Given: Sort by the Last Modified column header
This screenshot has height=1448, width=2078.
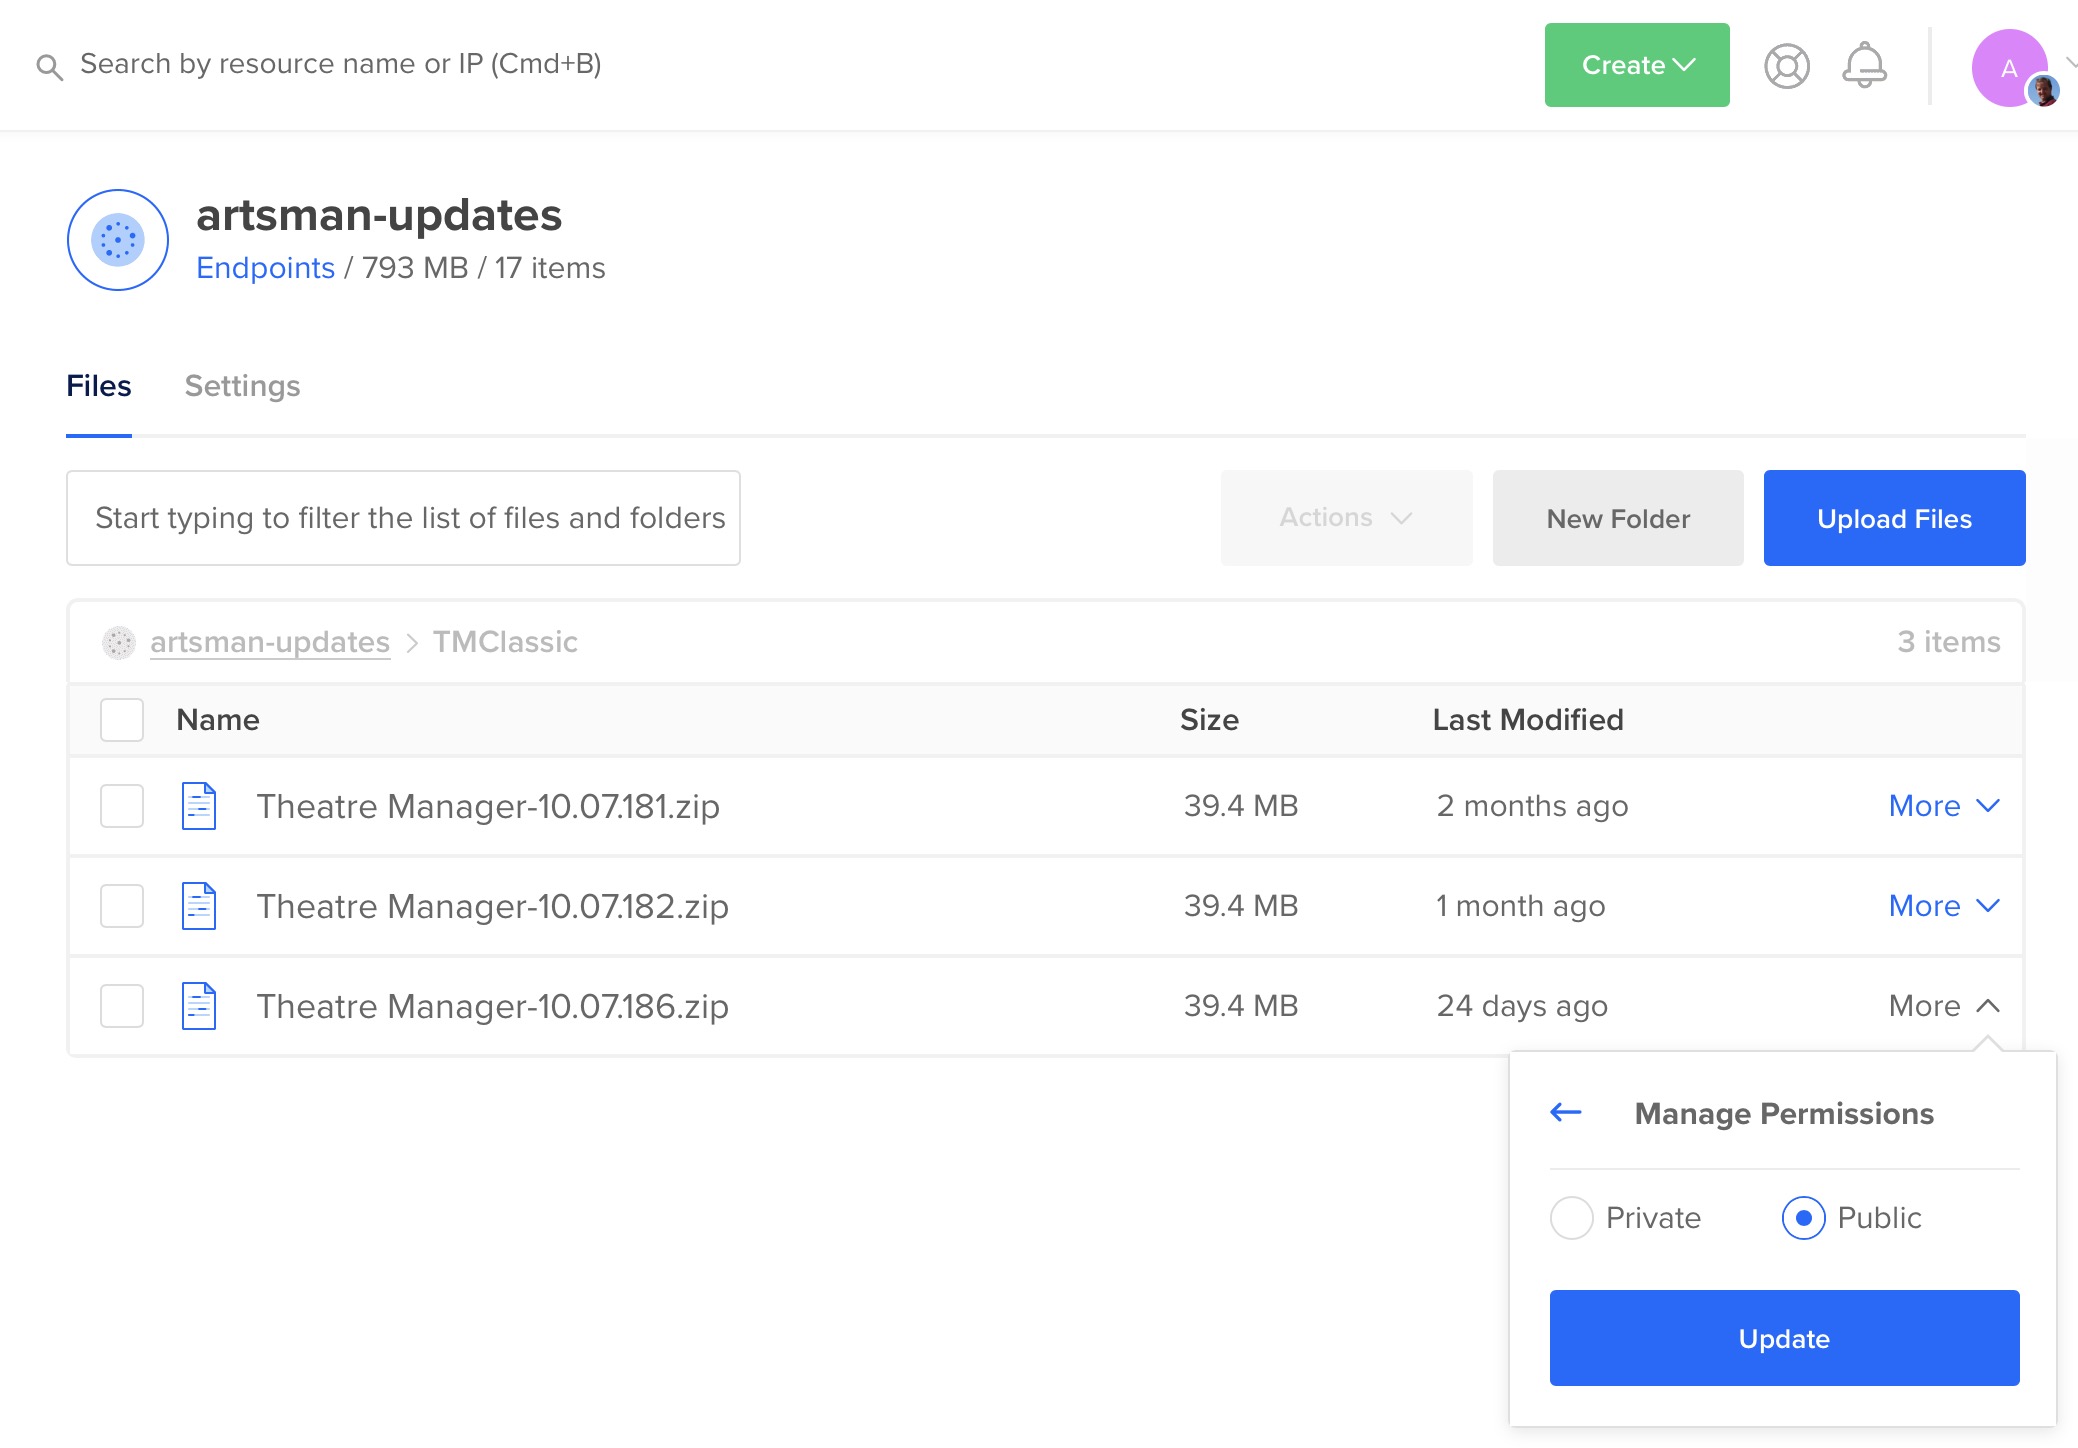Looking at the screenshot, I should click(x=1528, y=720).
